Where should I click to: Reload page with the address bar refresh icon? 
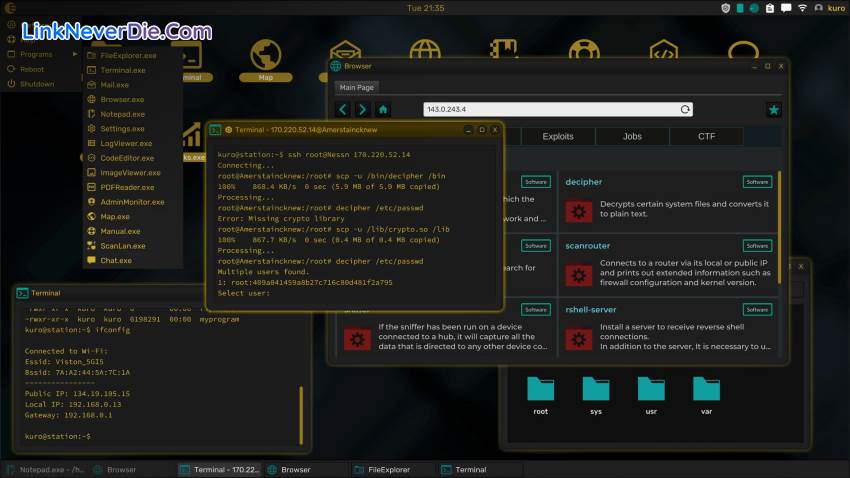tap(685, 109)
